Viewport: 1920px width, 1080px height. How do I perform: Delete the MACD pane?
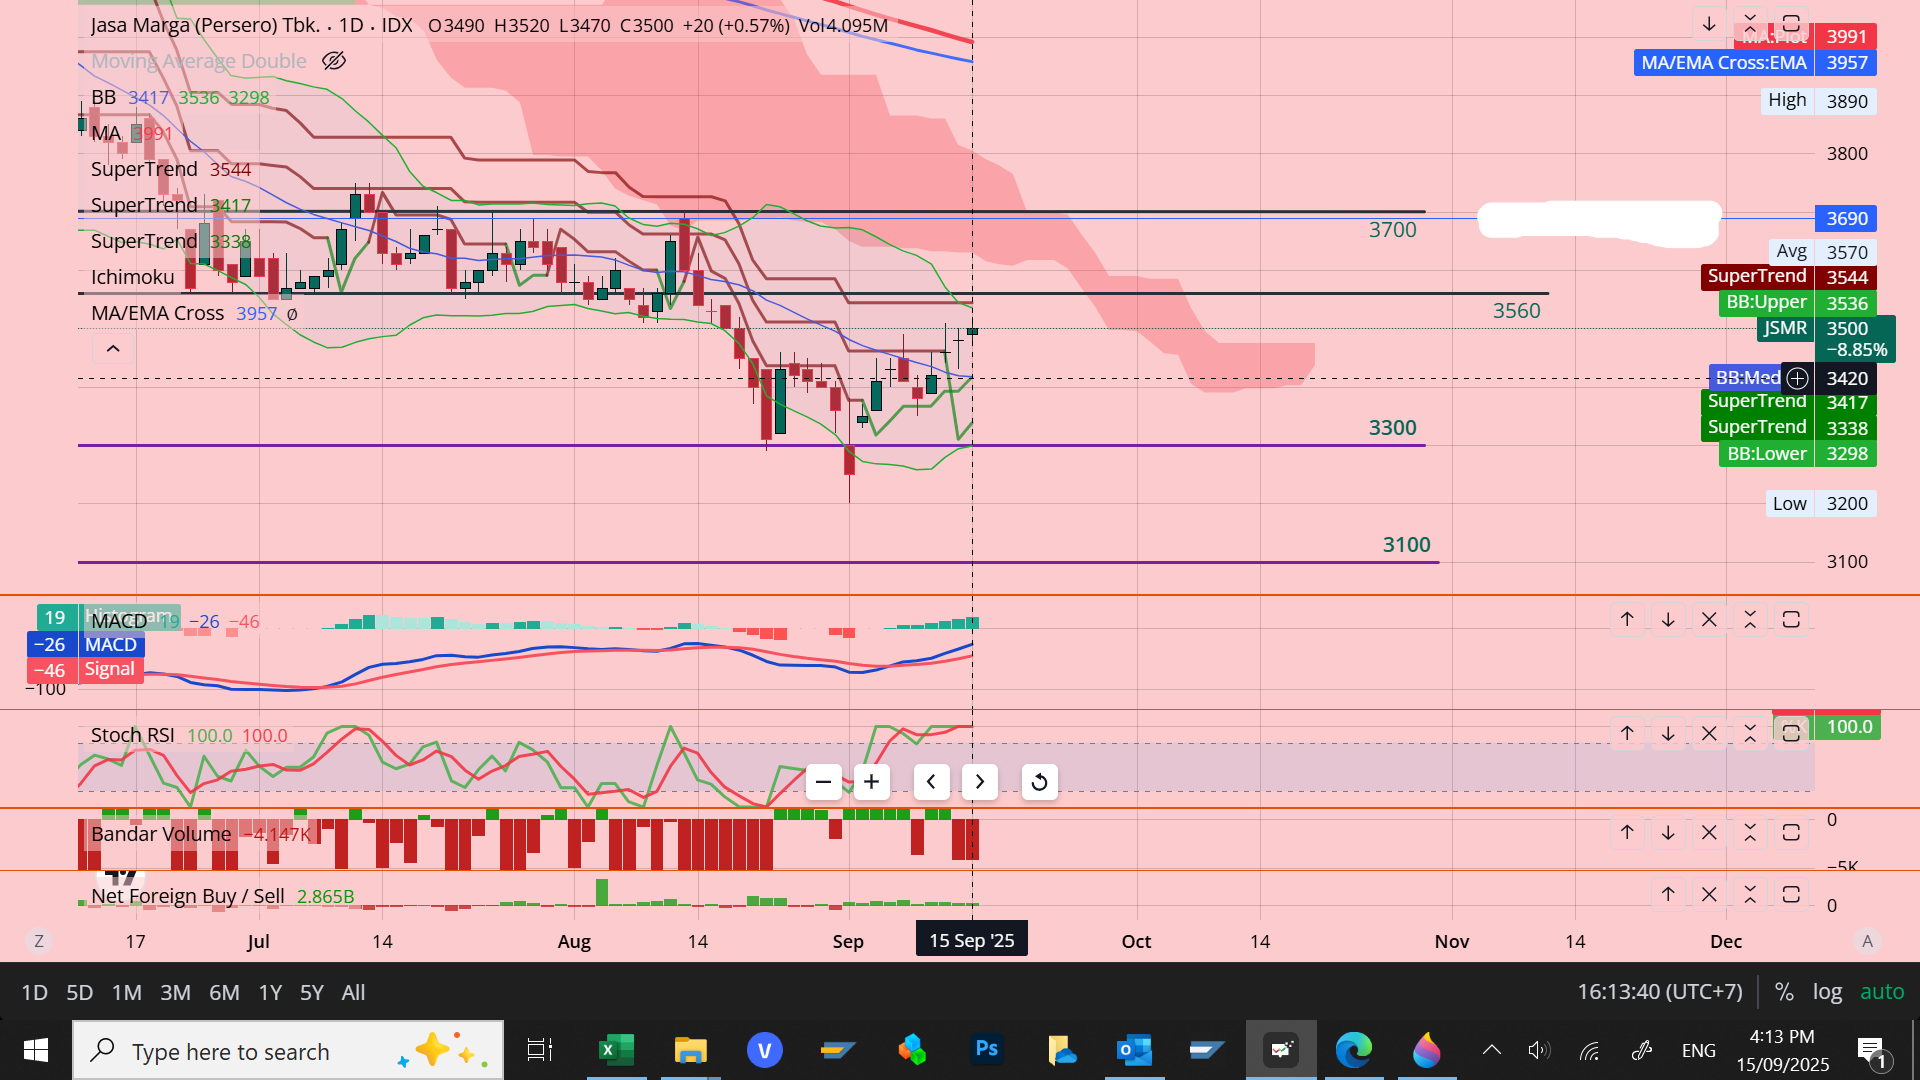(1709, 620)
